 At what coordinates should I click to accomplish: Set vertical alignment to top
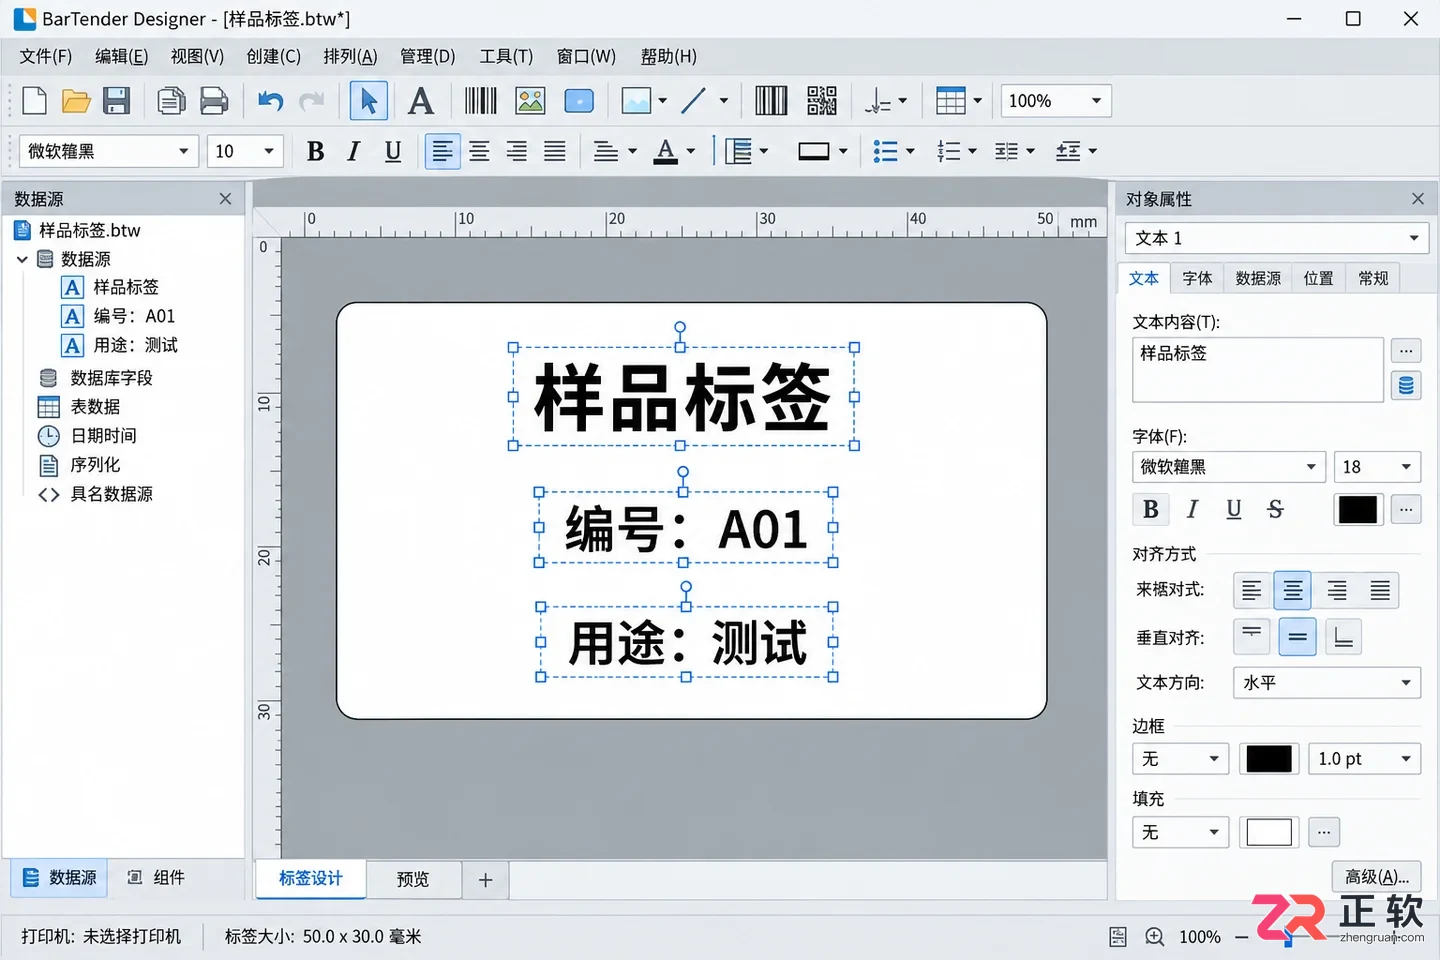click(1252, 637)
